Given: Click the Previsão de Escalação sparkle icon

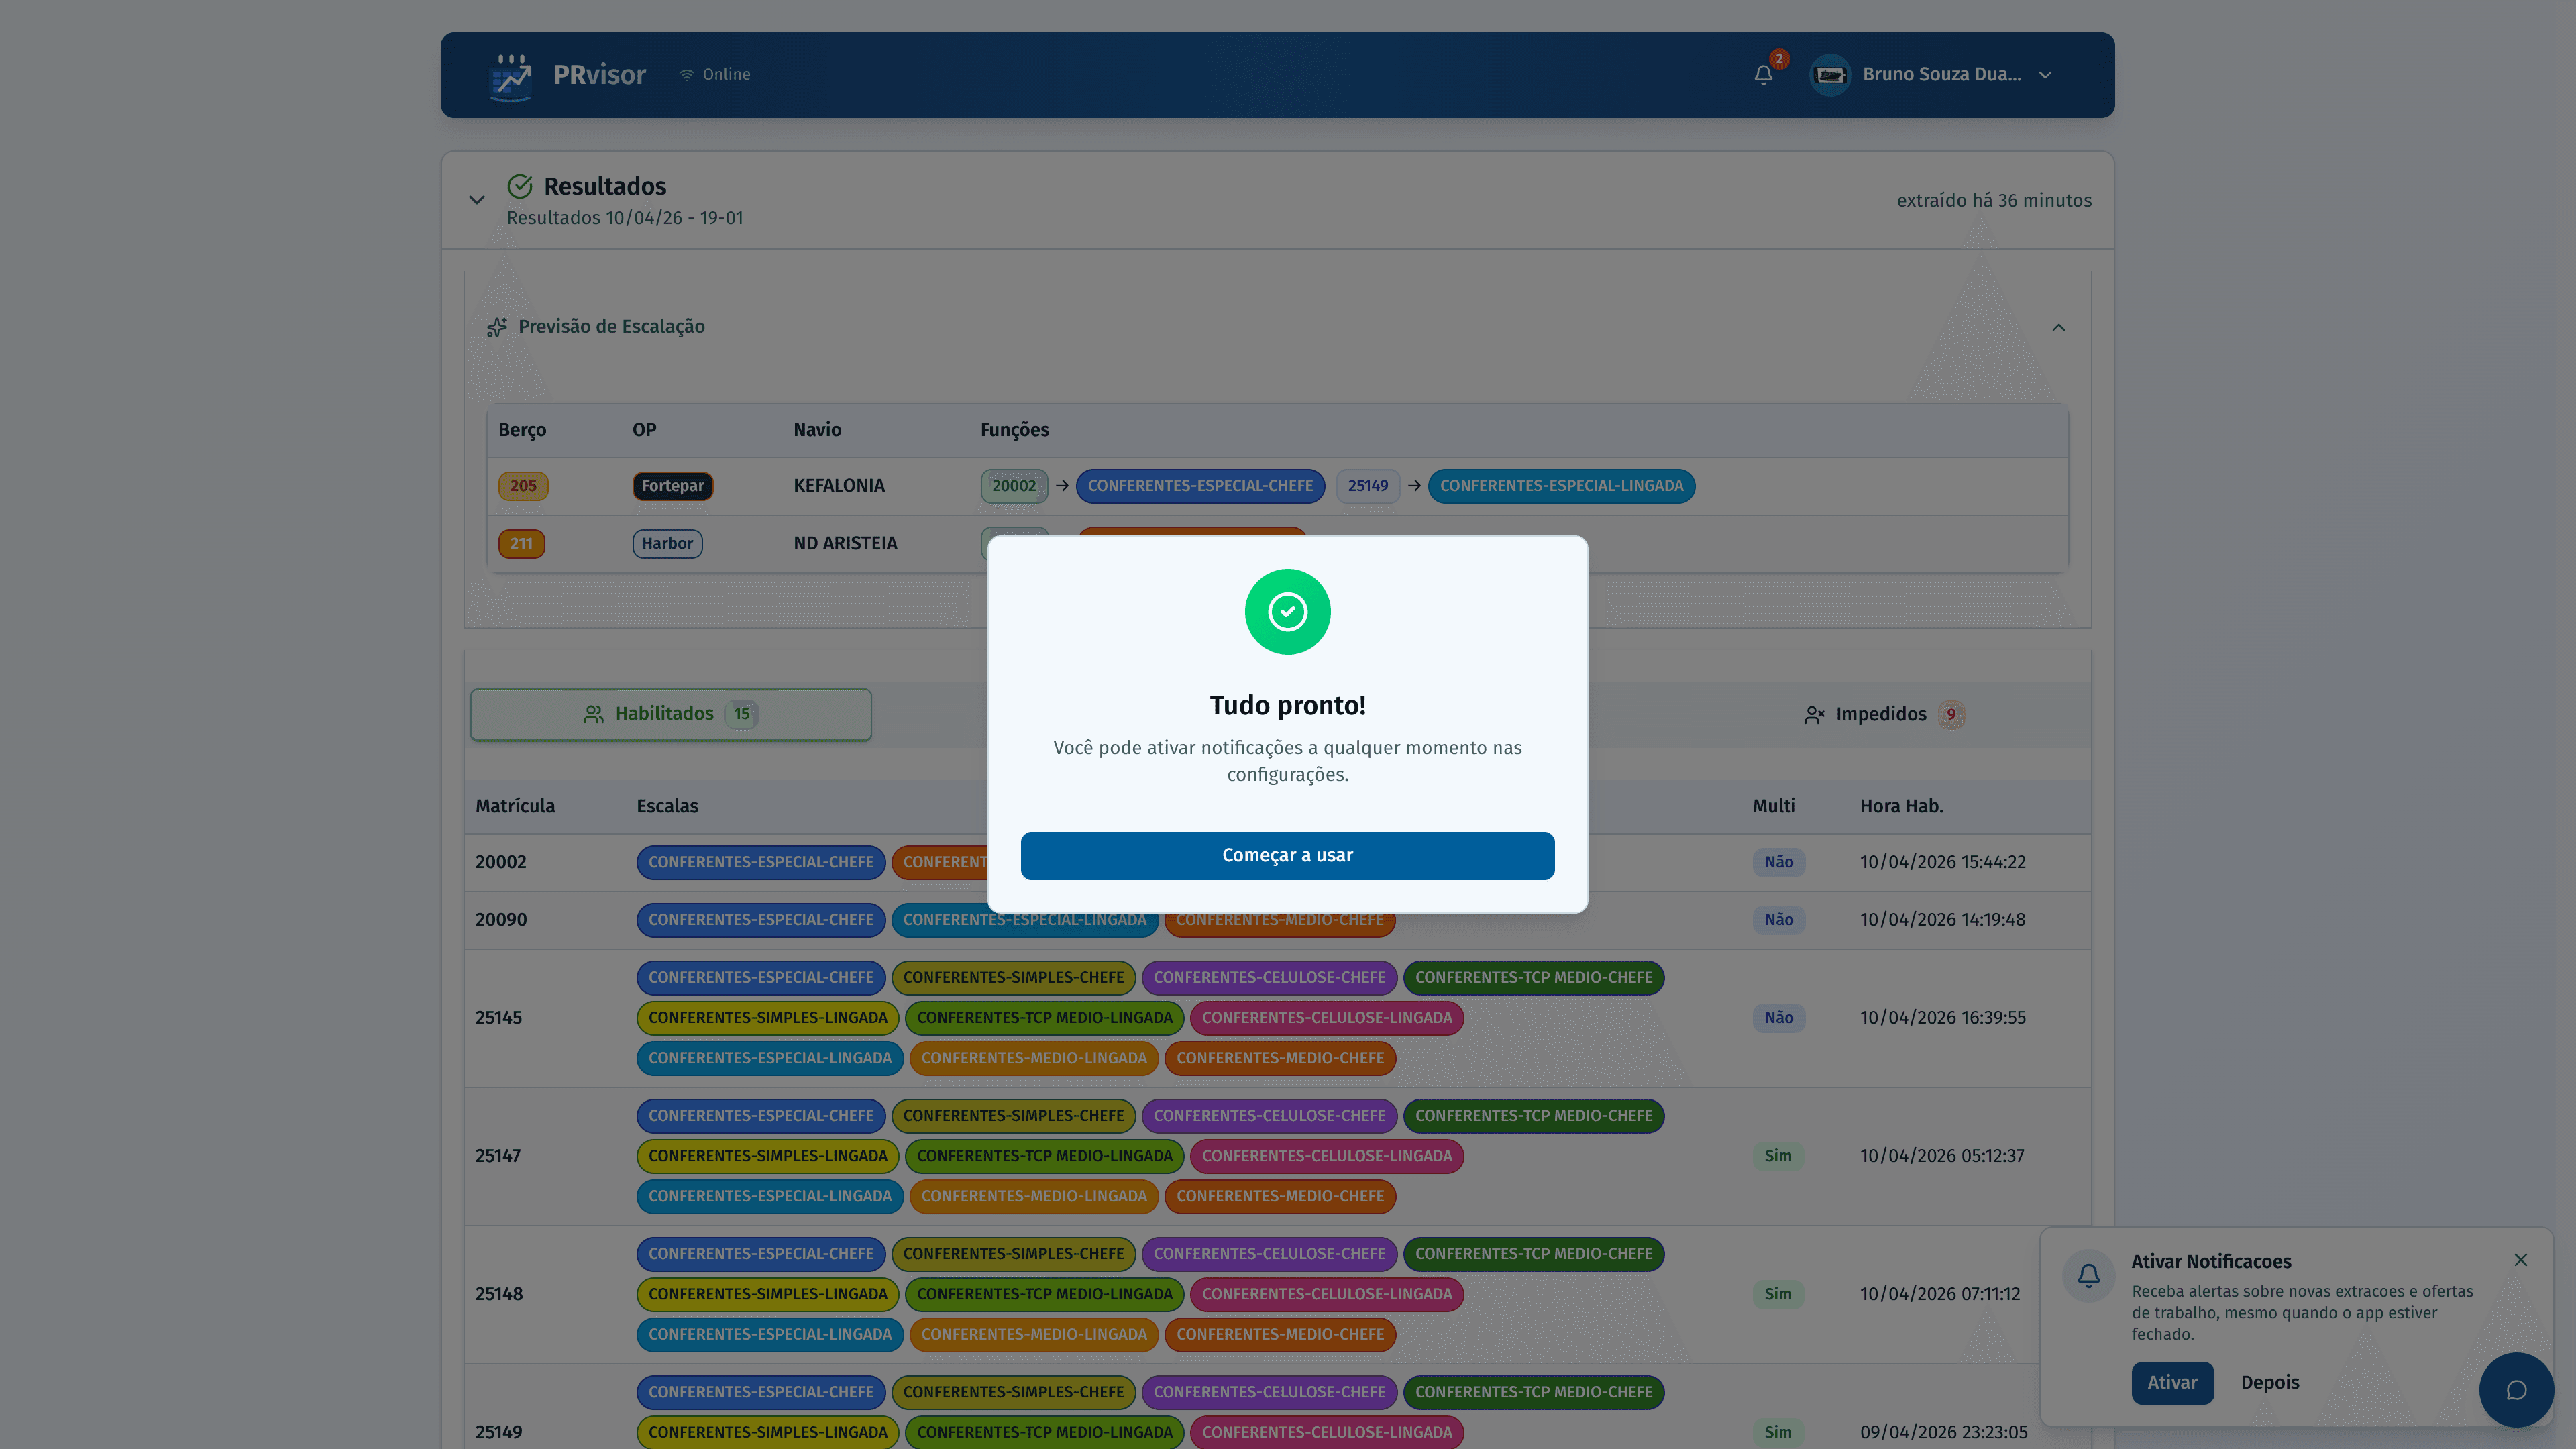Looking at the screenshot, I should [497, 327].
